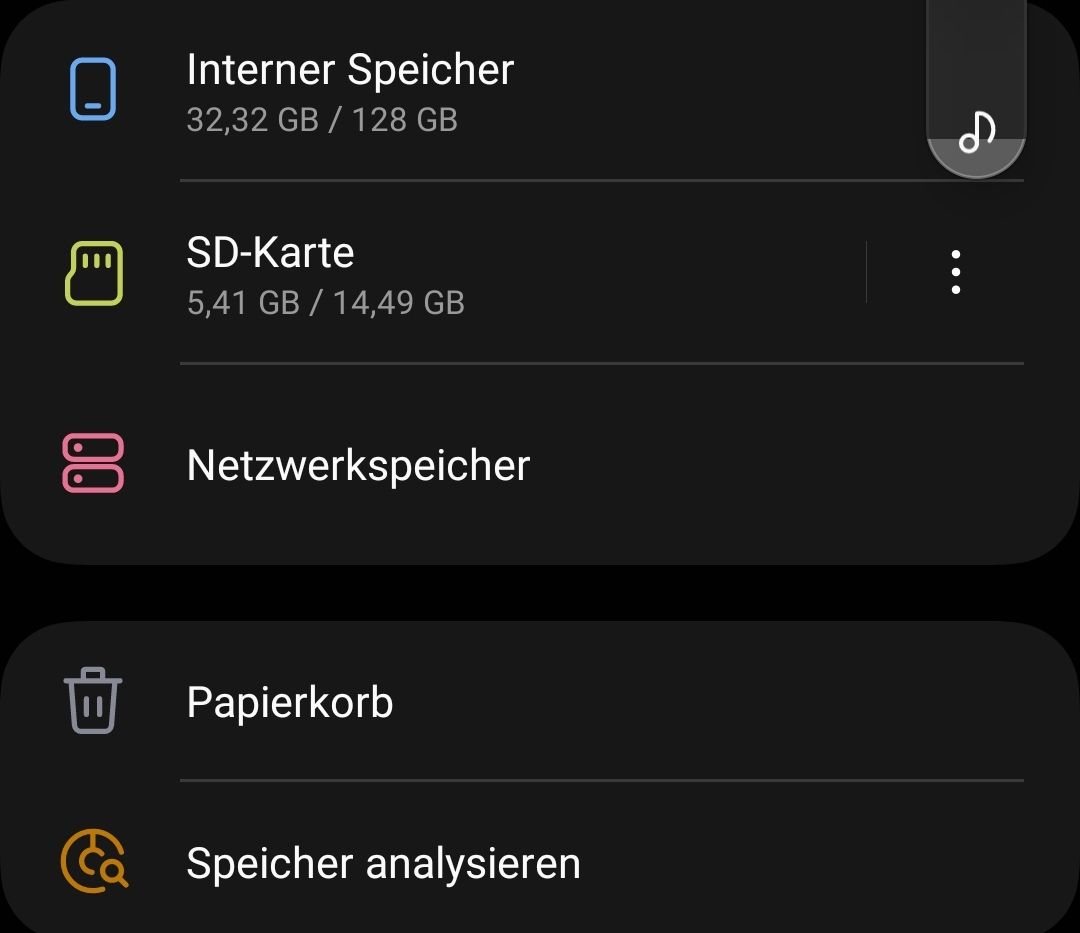Open the Netzwerkspeicher text label
This screenshot has width=1080, height=933.
point(358,465)
